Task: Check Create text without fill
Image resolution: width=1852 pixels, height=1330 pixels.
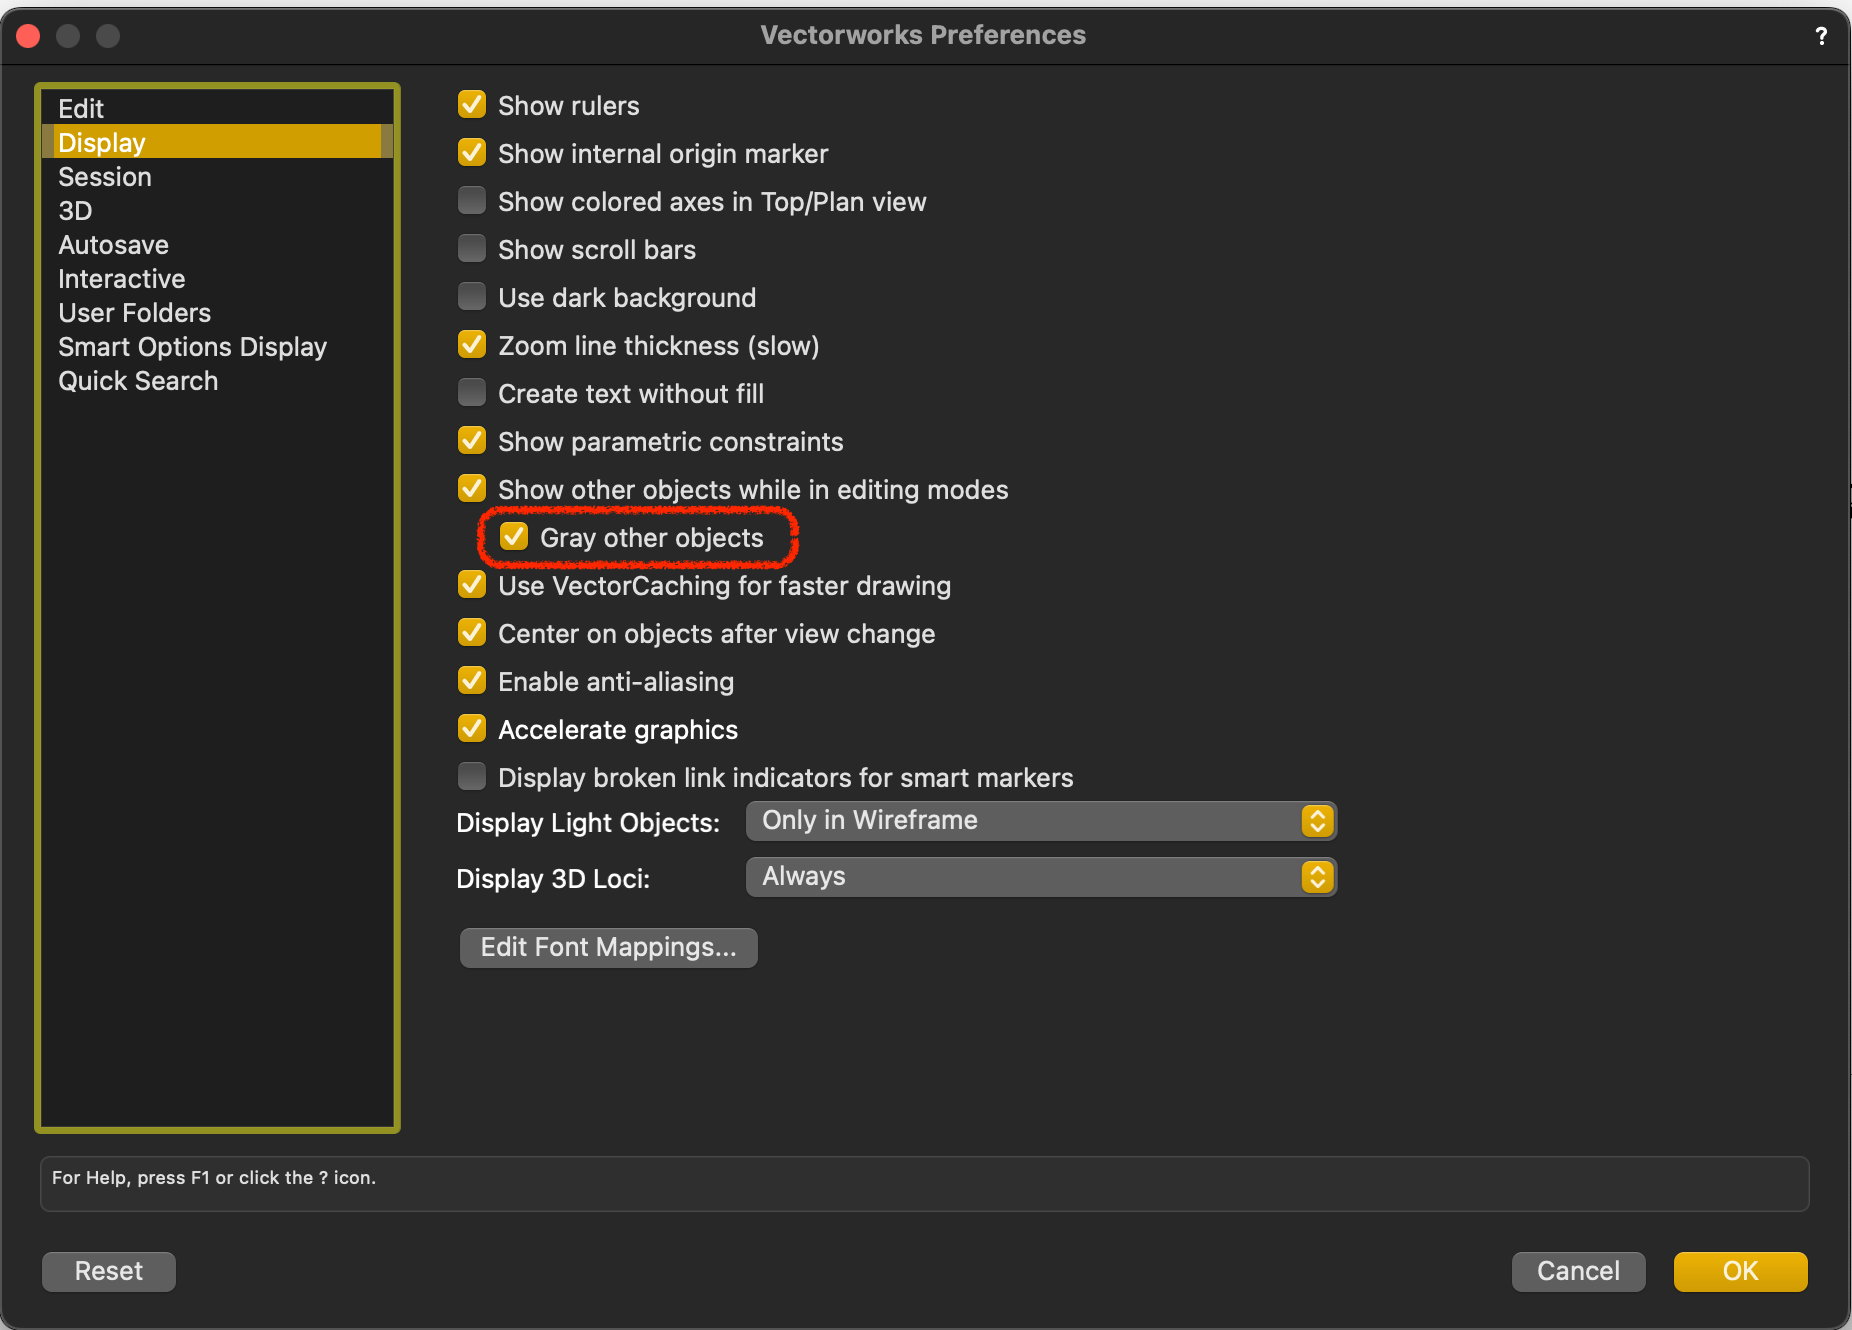Action: click(472, 393)
